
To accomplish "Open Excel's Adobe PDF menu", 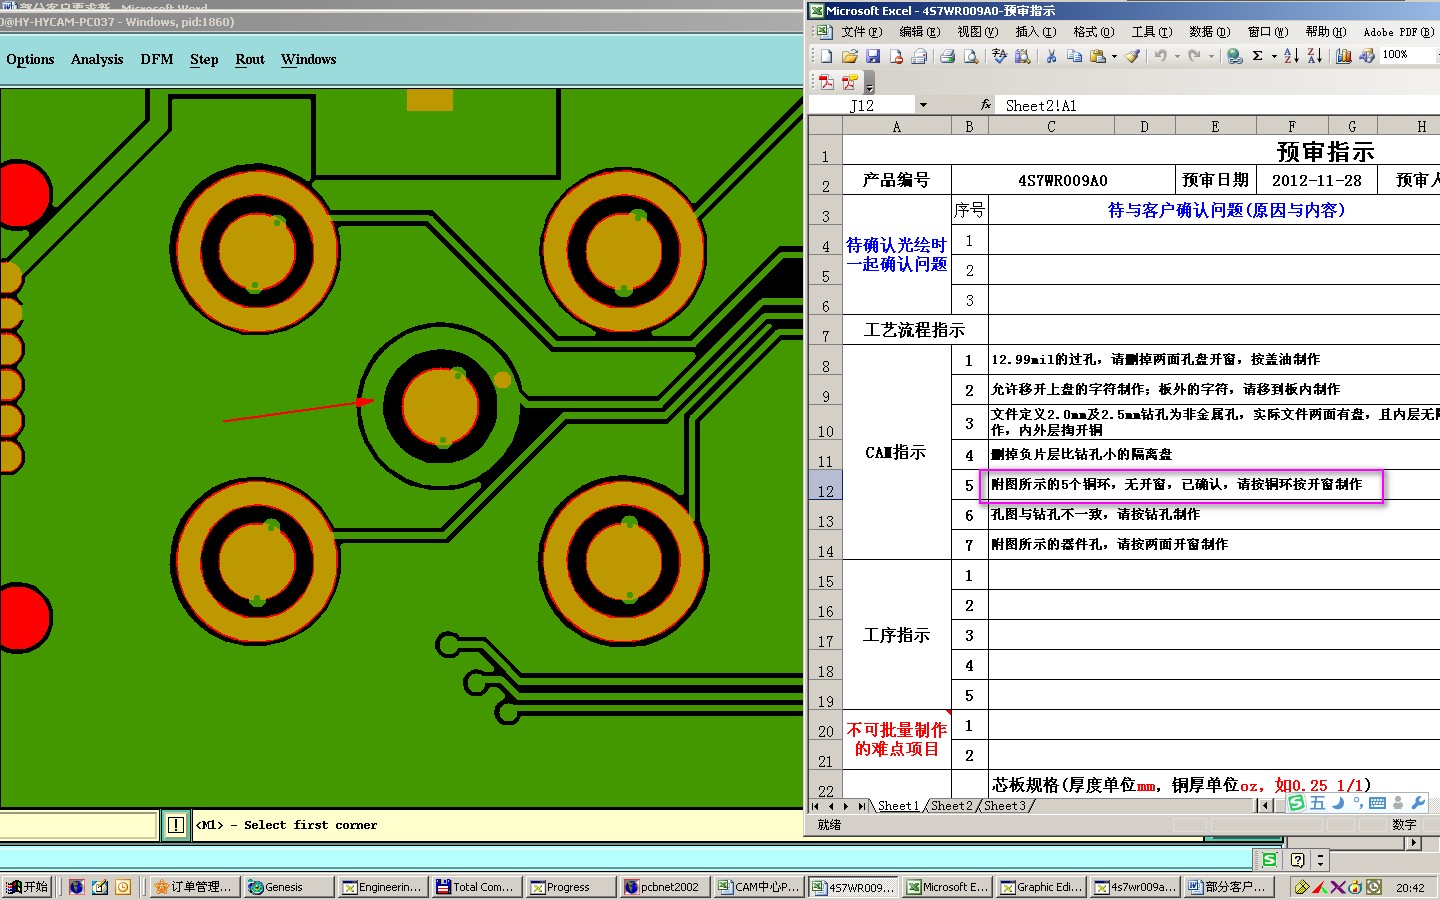I will (1398, 32).
